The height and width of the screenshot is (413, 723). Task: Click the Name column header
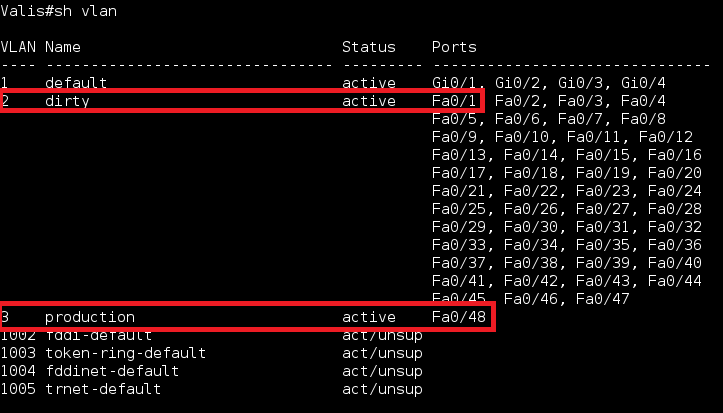point(63,47)
